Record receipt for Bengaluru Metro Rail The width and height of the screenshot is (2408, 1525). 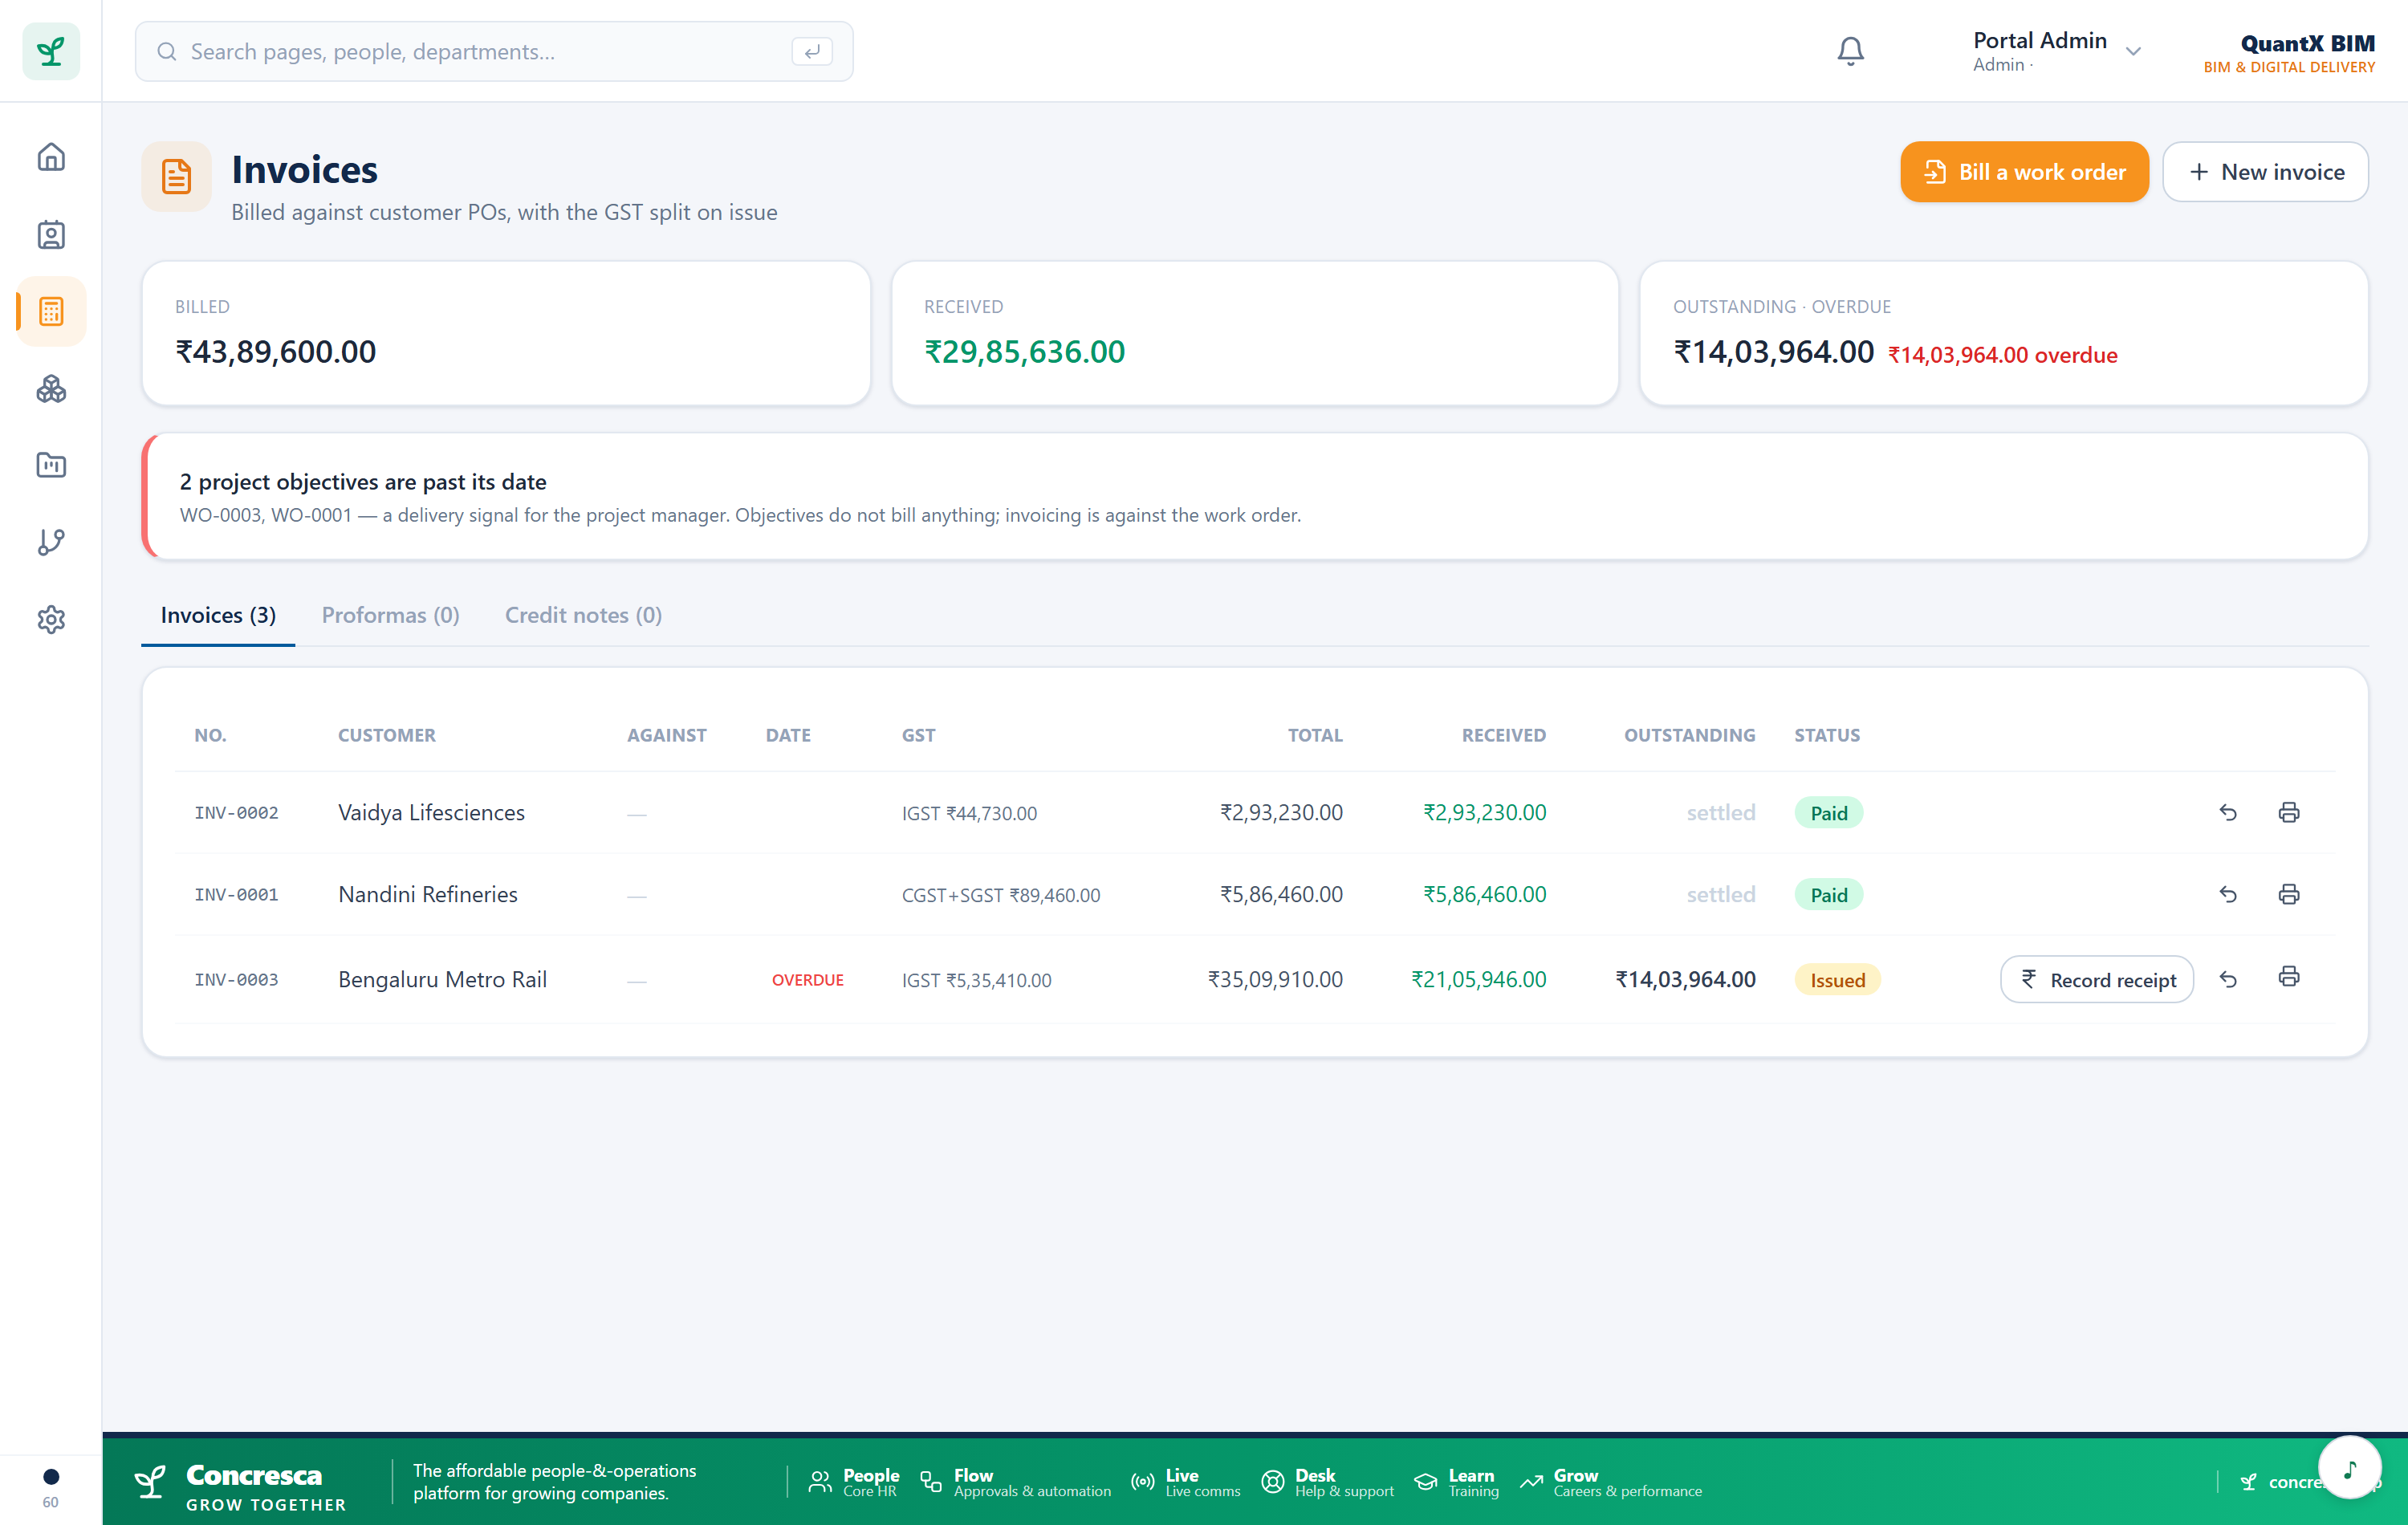2096,980
